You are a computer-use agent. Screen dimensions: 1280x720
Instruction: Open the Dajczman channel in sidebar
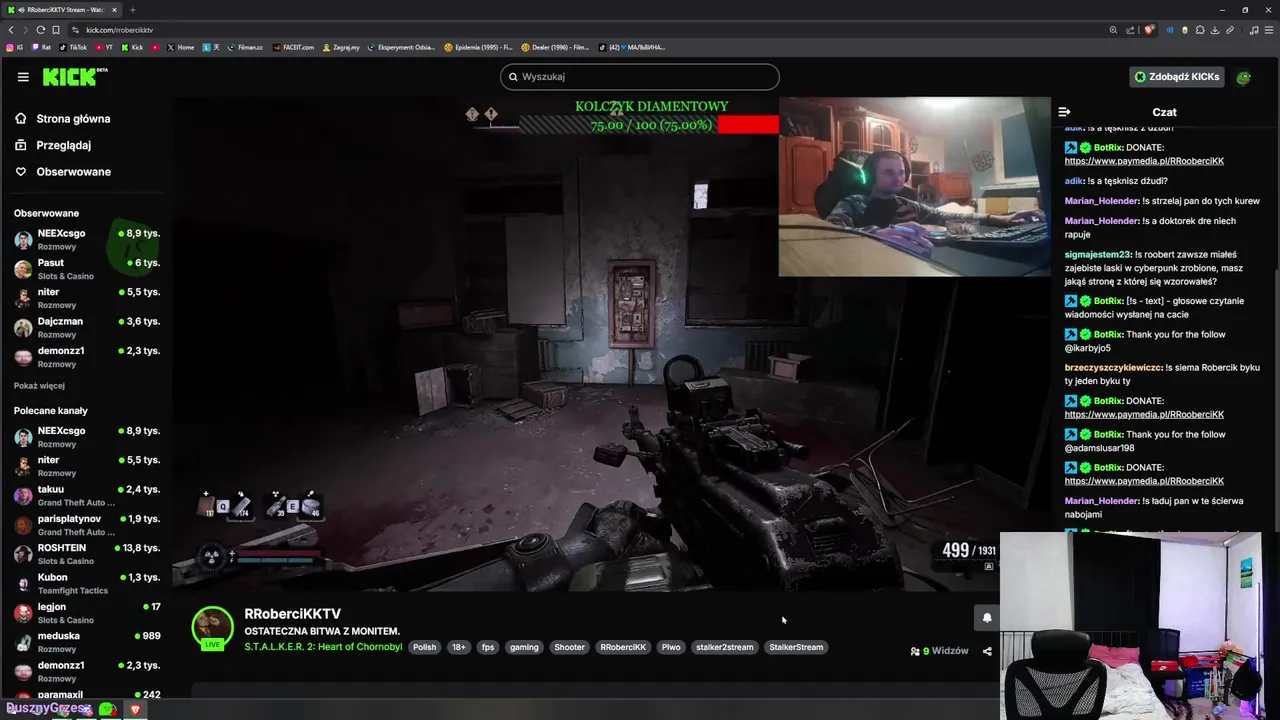point(86,328)
